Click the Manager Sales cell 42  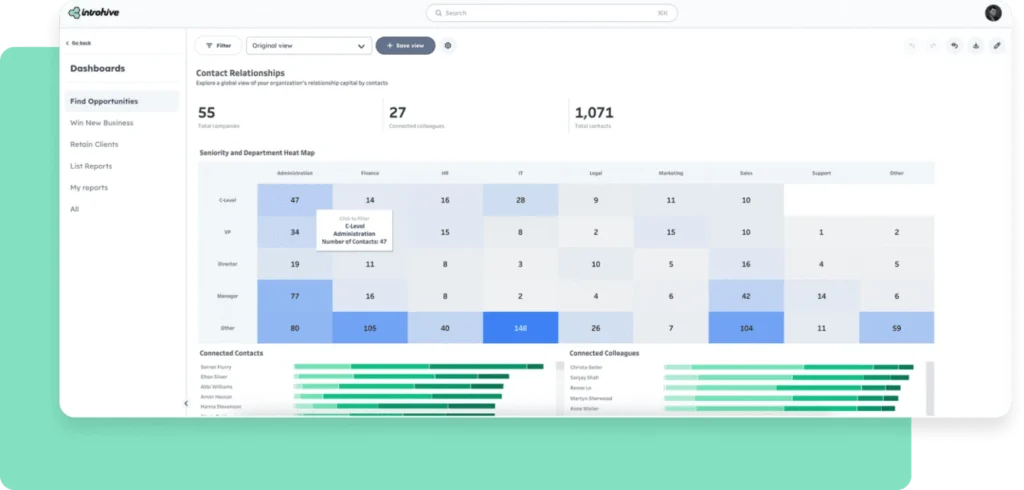pos(746,296)
